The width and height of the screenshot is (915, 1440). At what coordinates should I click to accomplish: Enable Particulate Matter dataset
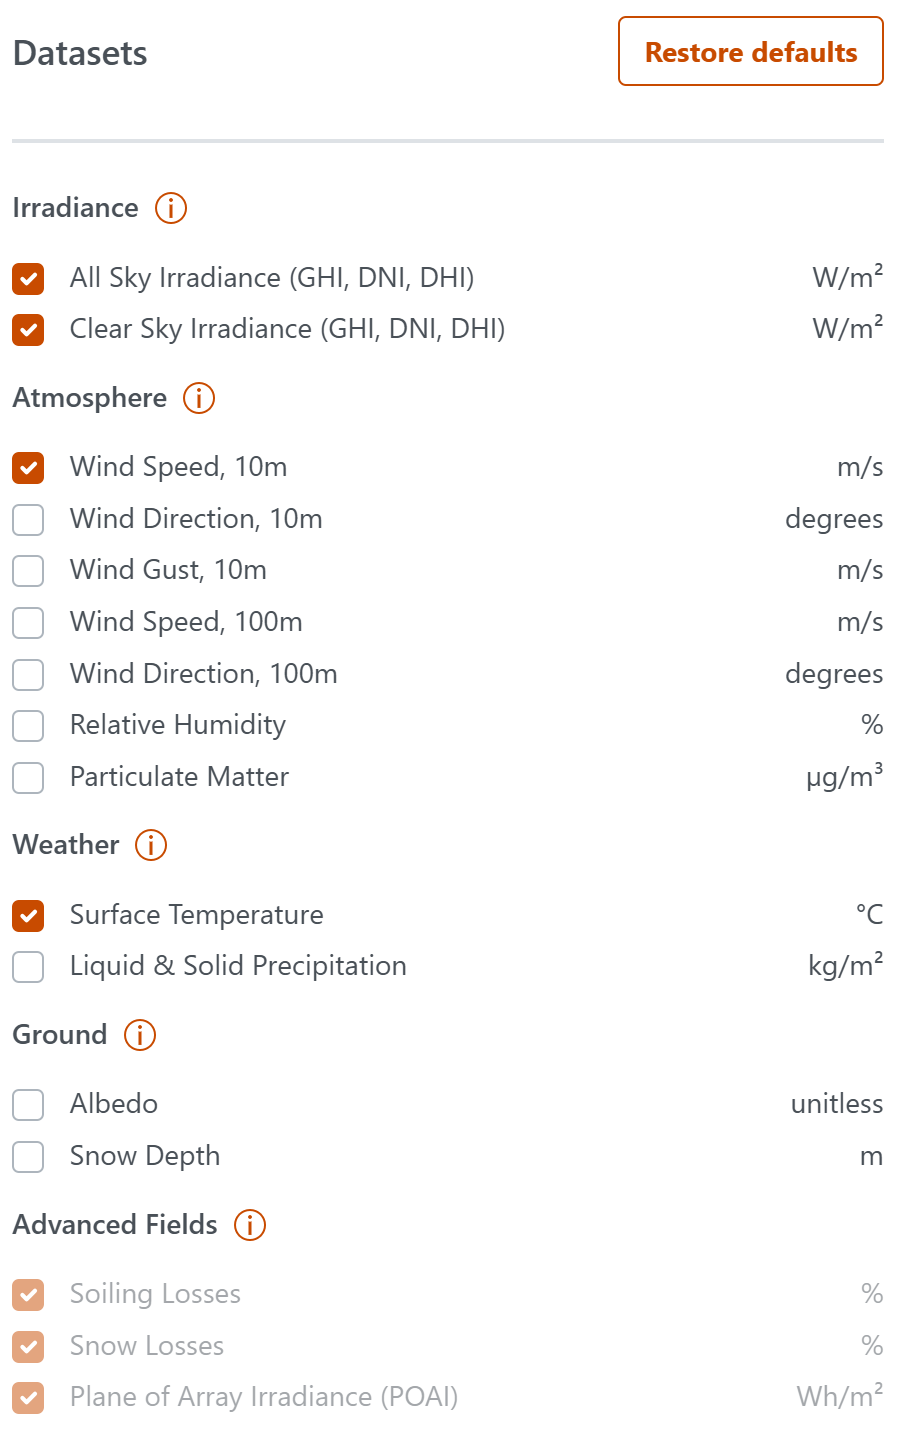pos(28,778)
